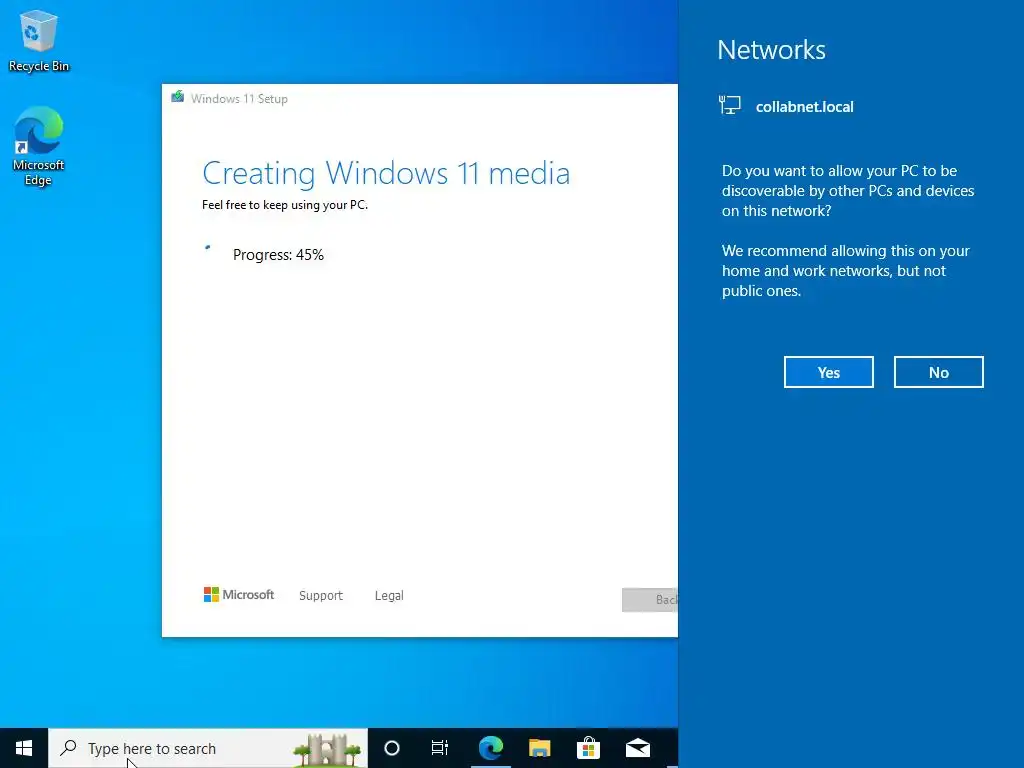Click the Microsoft logo in Setup

(239, 595)
